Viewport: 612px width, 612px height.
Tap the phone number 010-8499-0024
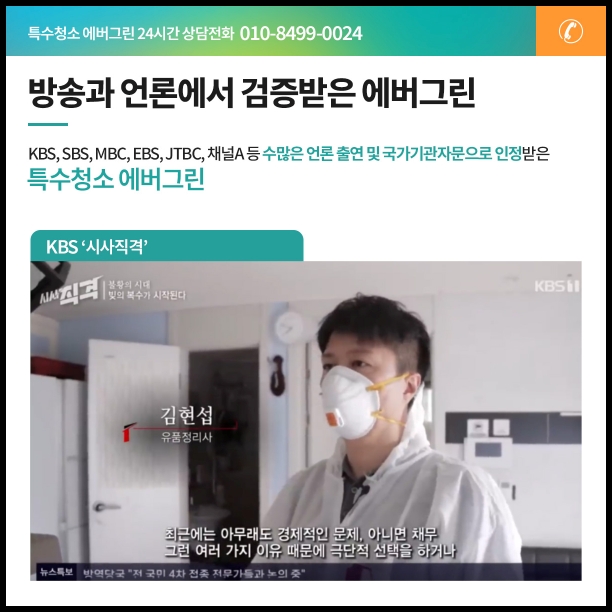click(x=301, y=34)
